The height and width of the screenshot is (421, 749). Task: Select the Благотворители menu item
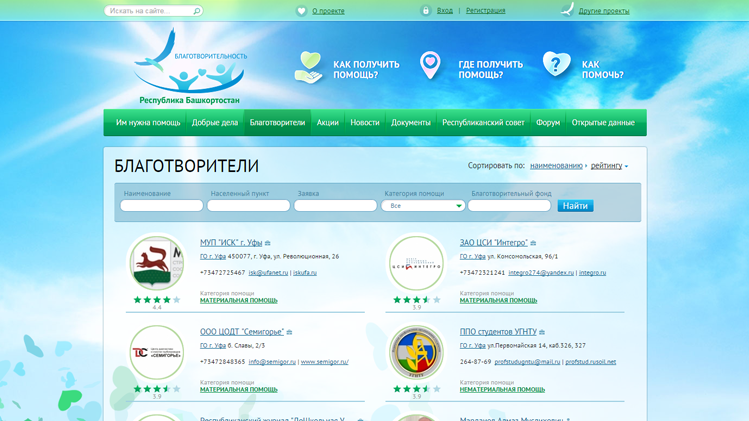[x=277, y=122]
